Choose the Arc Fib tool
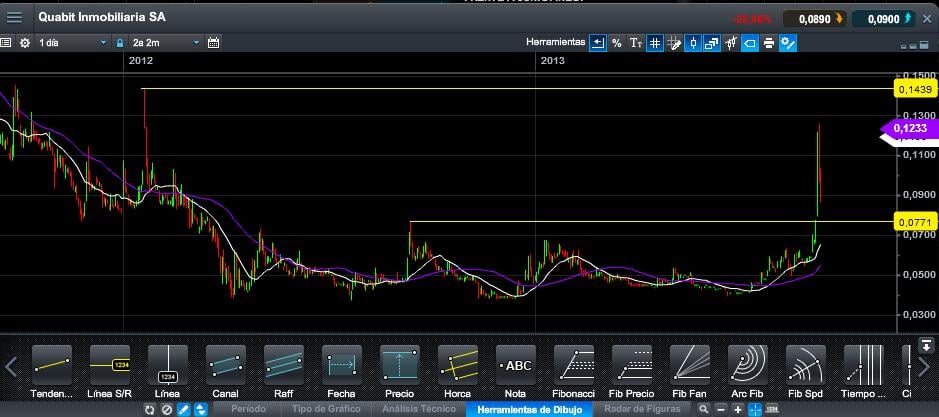 point(747,367)
